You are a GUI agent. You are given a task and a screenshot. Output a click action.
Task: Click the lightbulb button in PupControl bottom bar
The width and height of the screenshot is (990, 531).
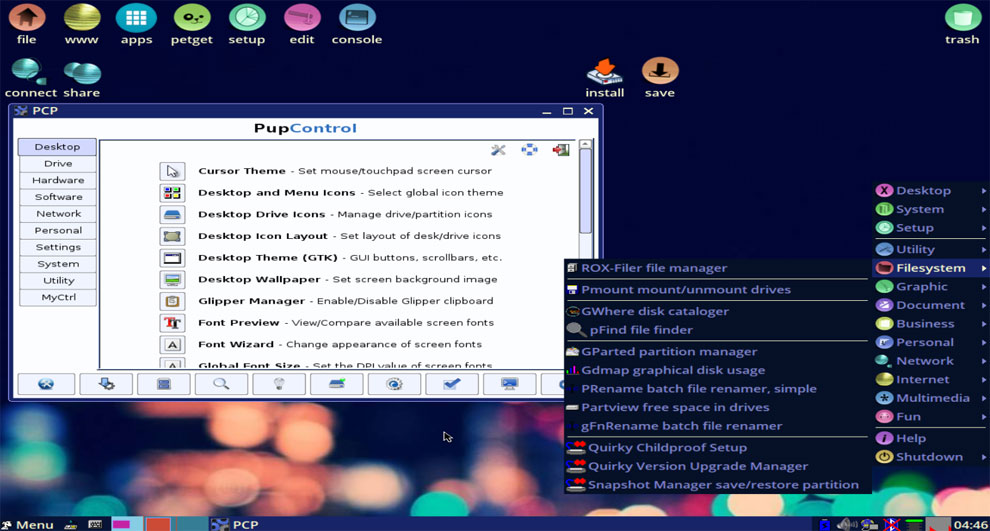coord(278,384)
